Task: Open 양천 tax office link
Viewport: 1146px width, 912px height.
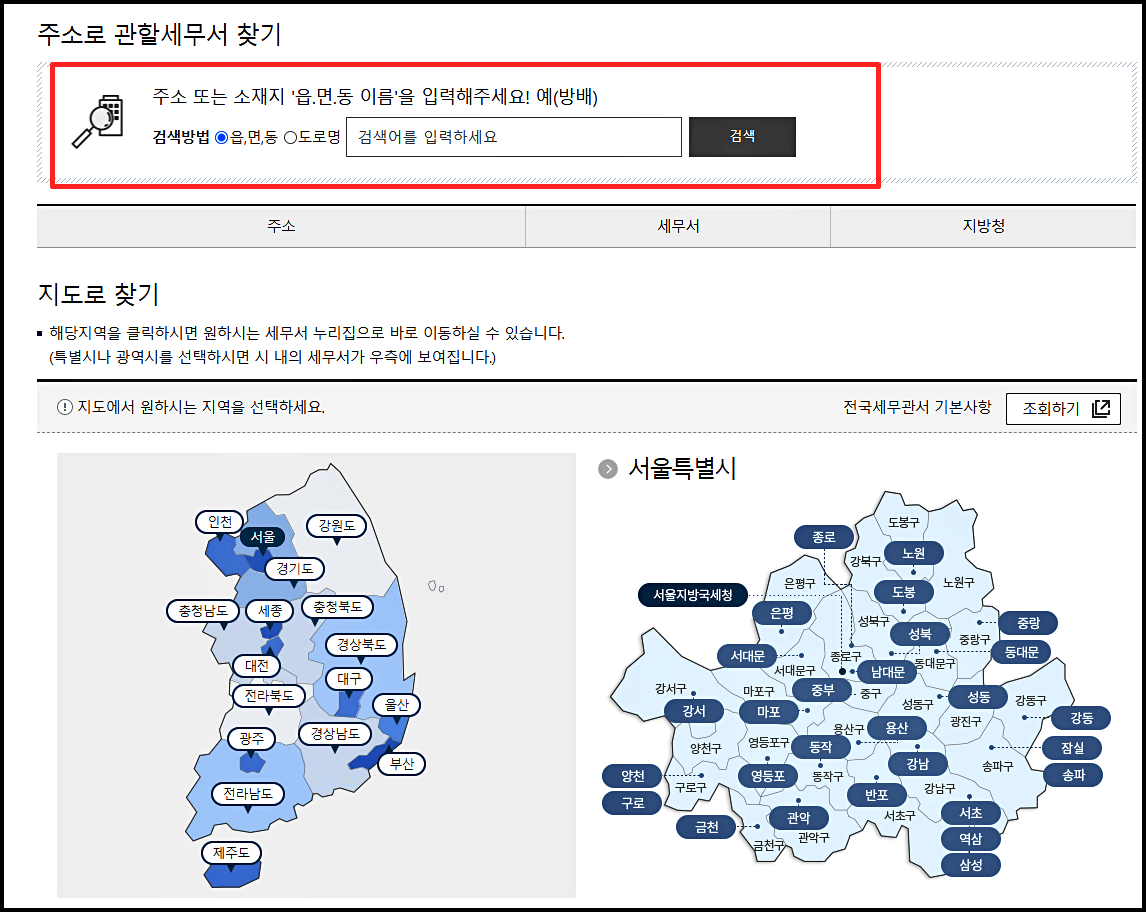Action: coord(632,776)
